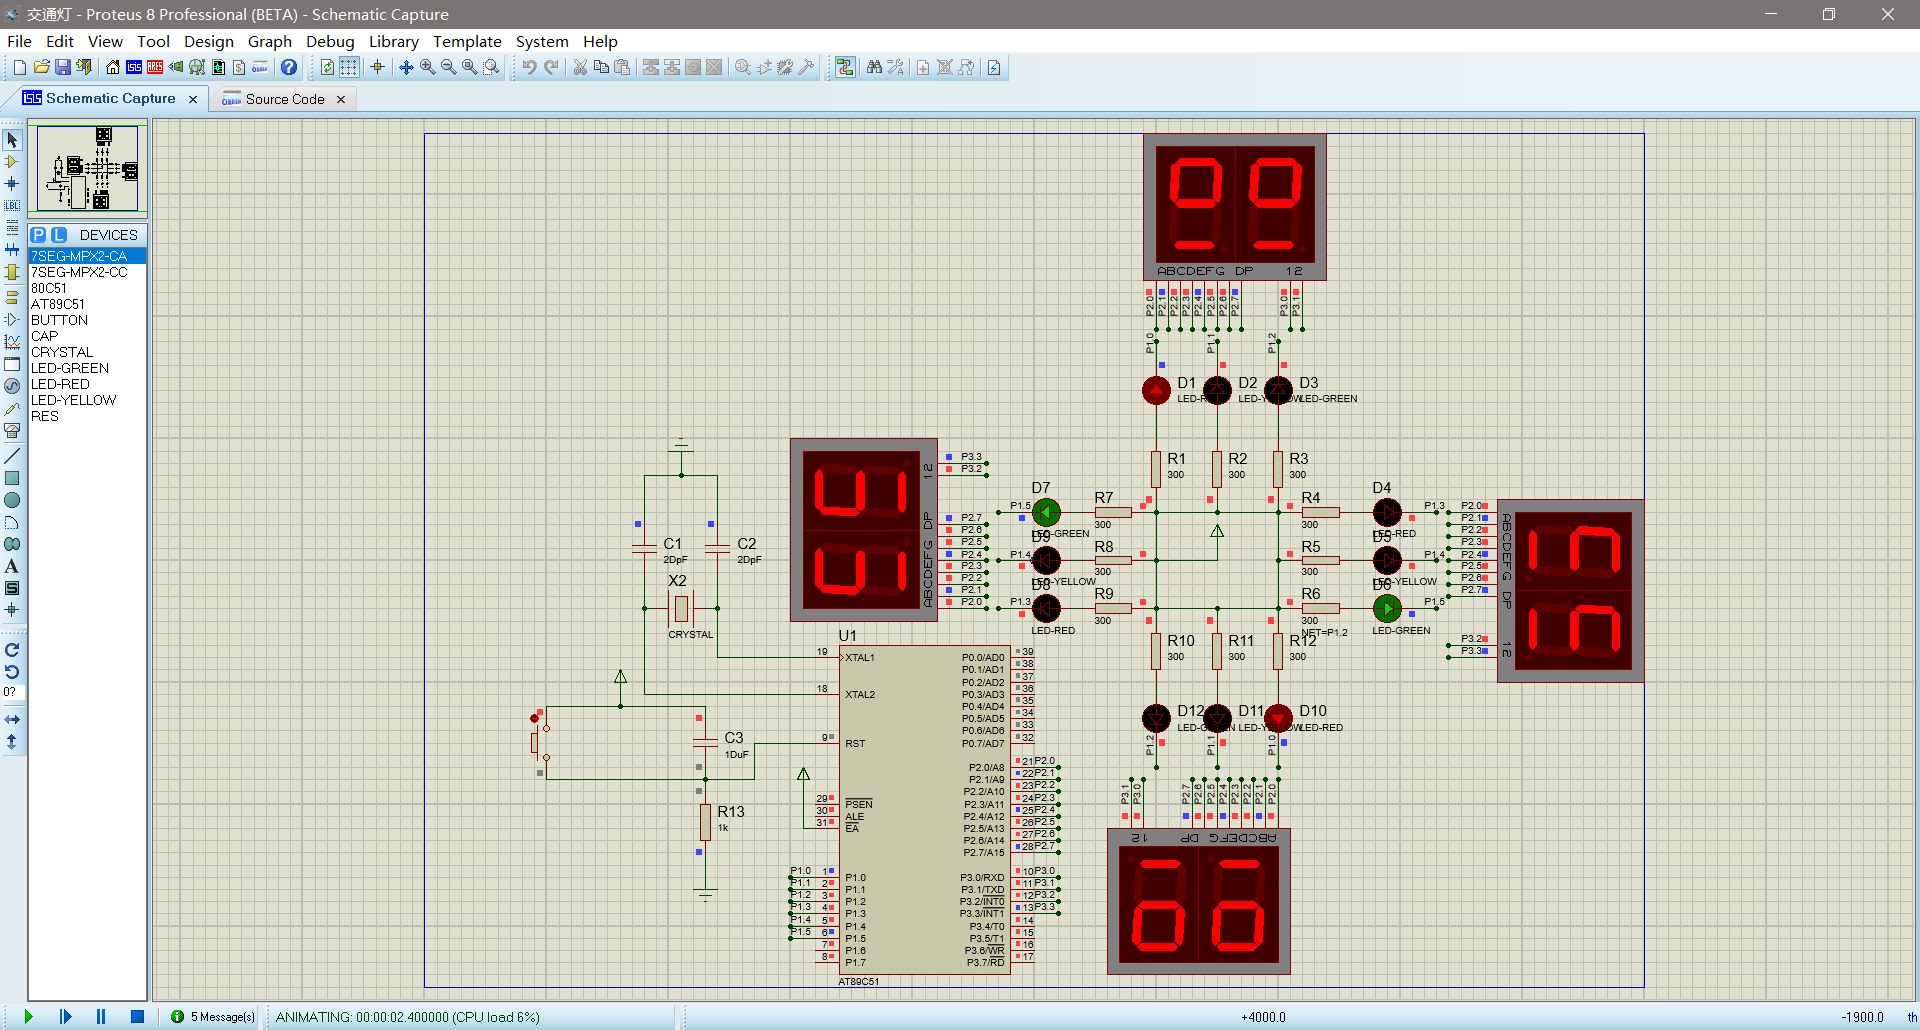
Task: Step the simulation with Step button
Action: click(x=65, y=1017)
